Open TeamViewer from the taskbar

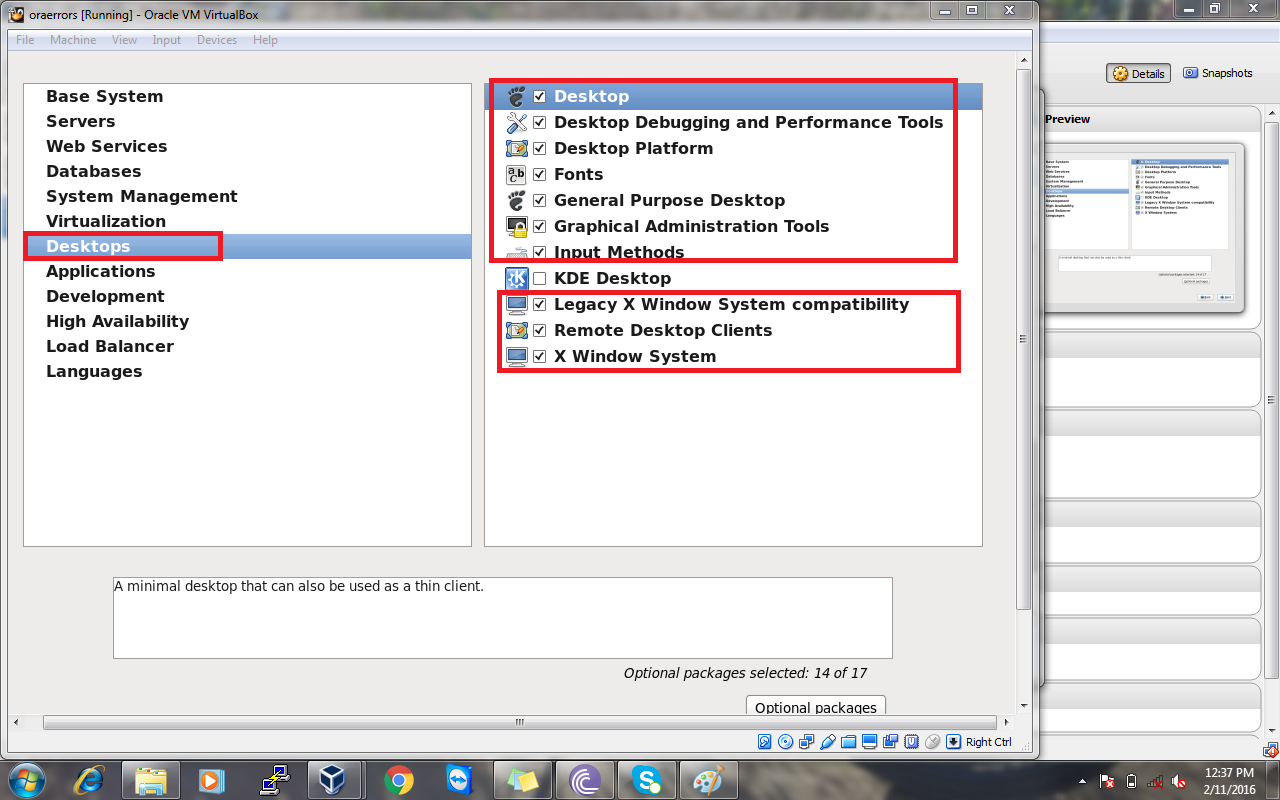(461, 779)
